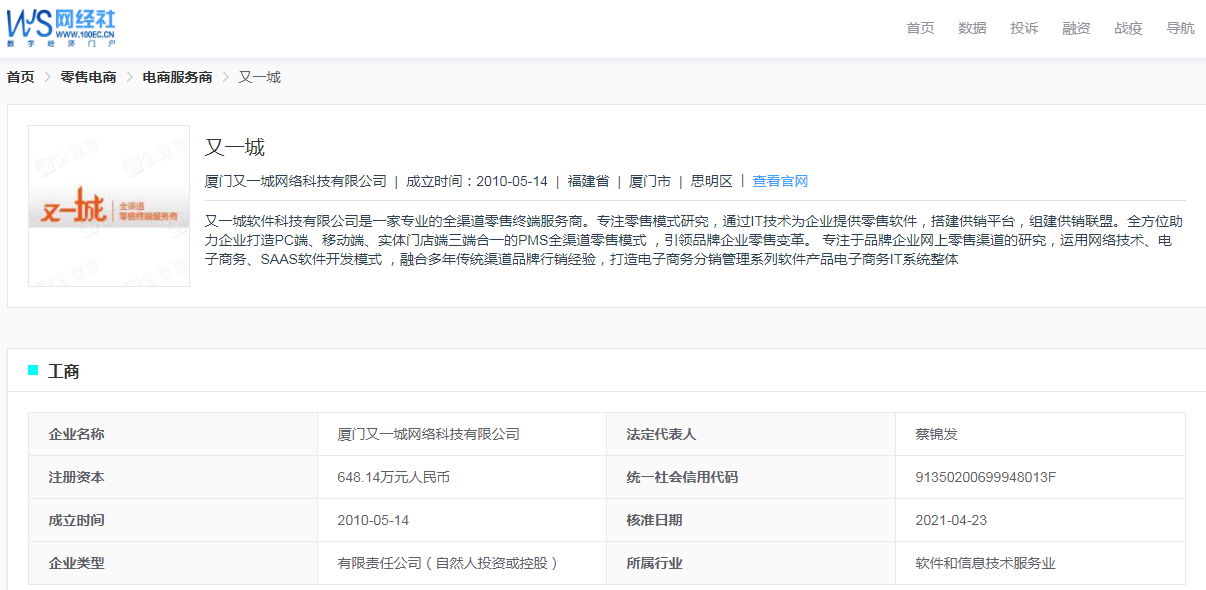Open the 查看官网 link
Screen dimensions: 1206x590
coord(780,181)
